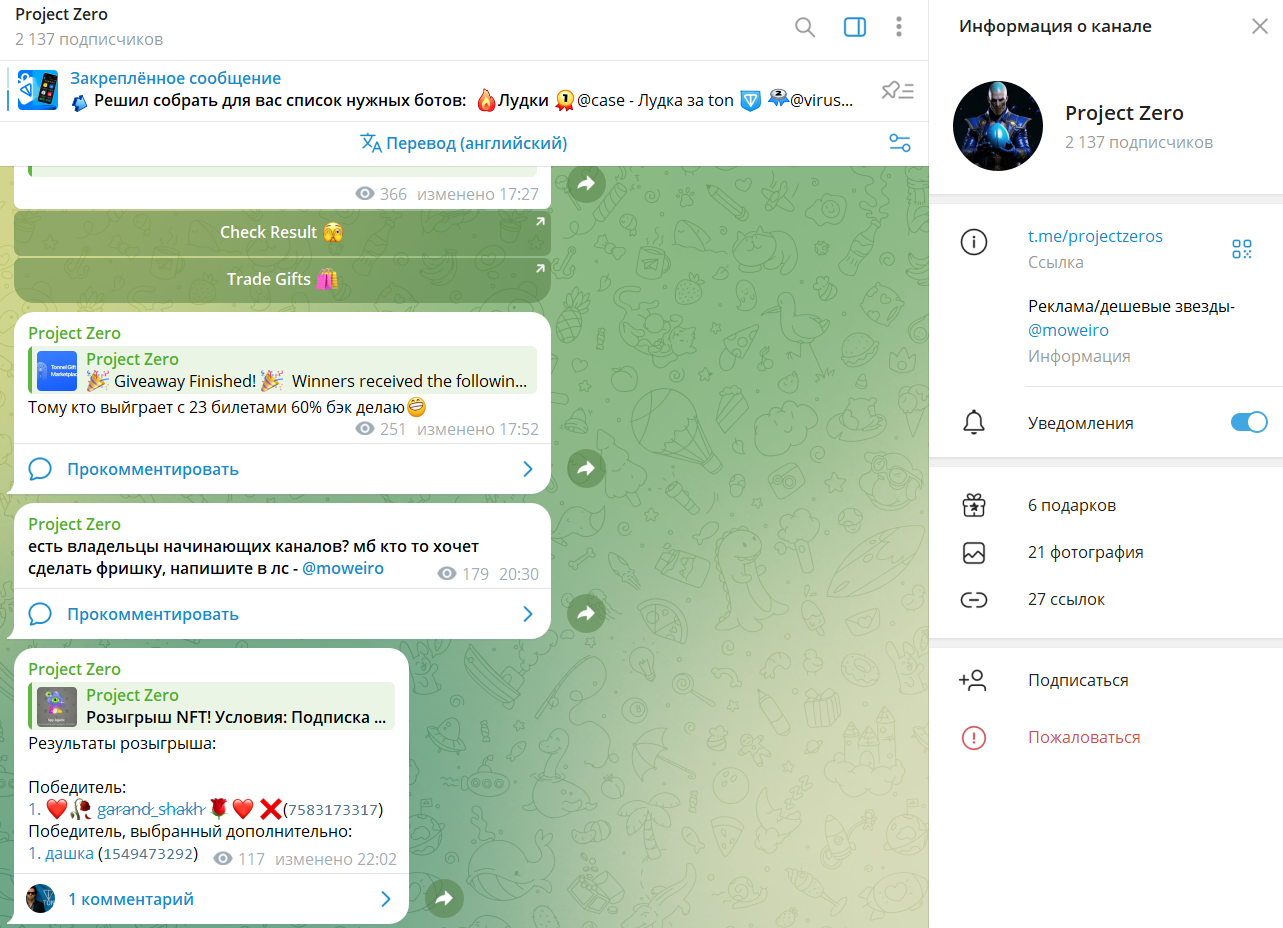Open the Розыгрыш NFT reply quote
The image size is (1283, 928).
click(211, 706)
